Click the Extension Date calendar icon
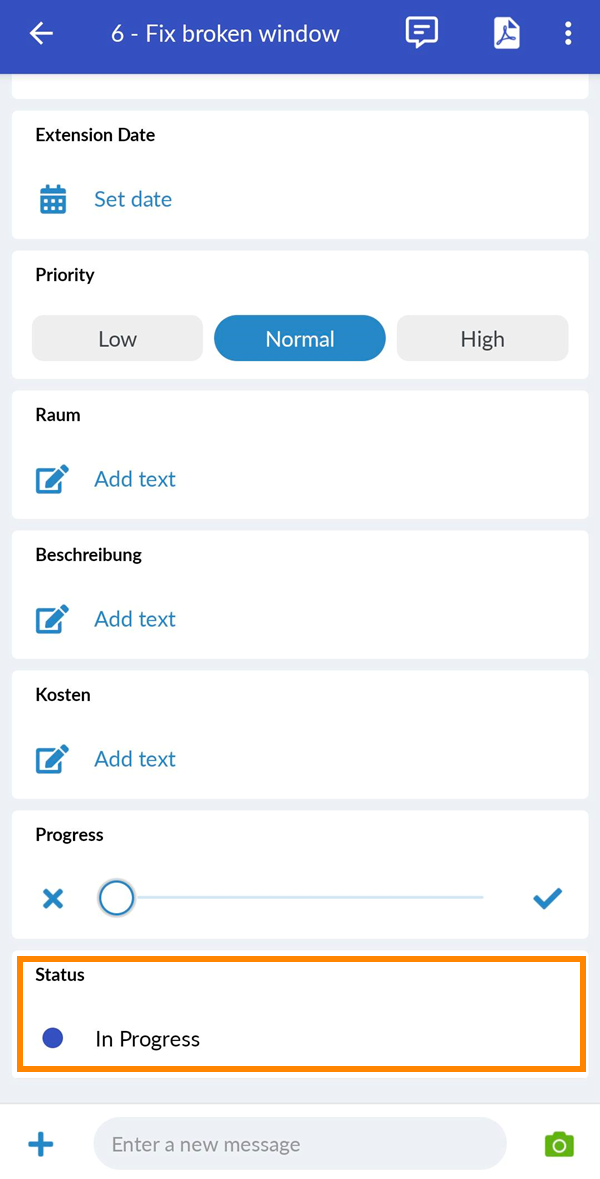Image resolution: width=600 pixels, height=1179 pixels. pos(53,199)
